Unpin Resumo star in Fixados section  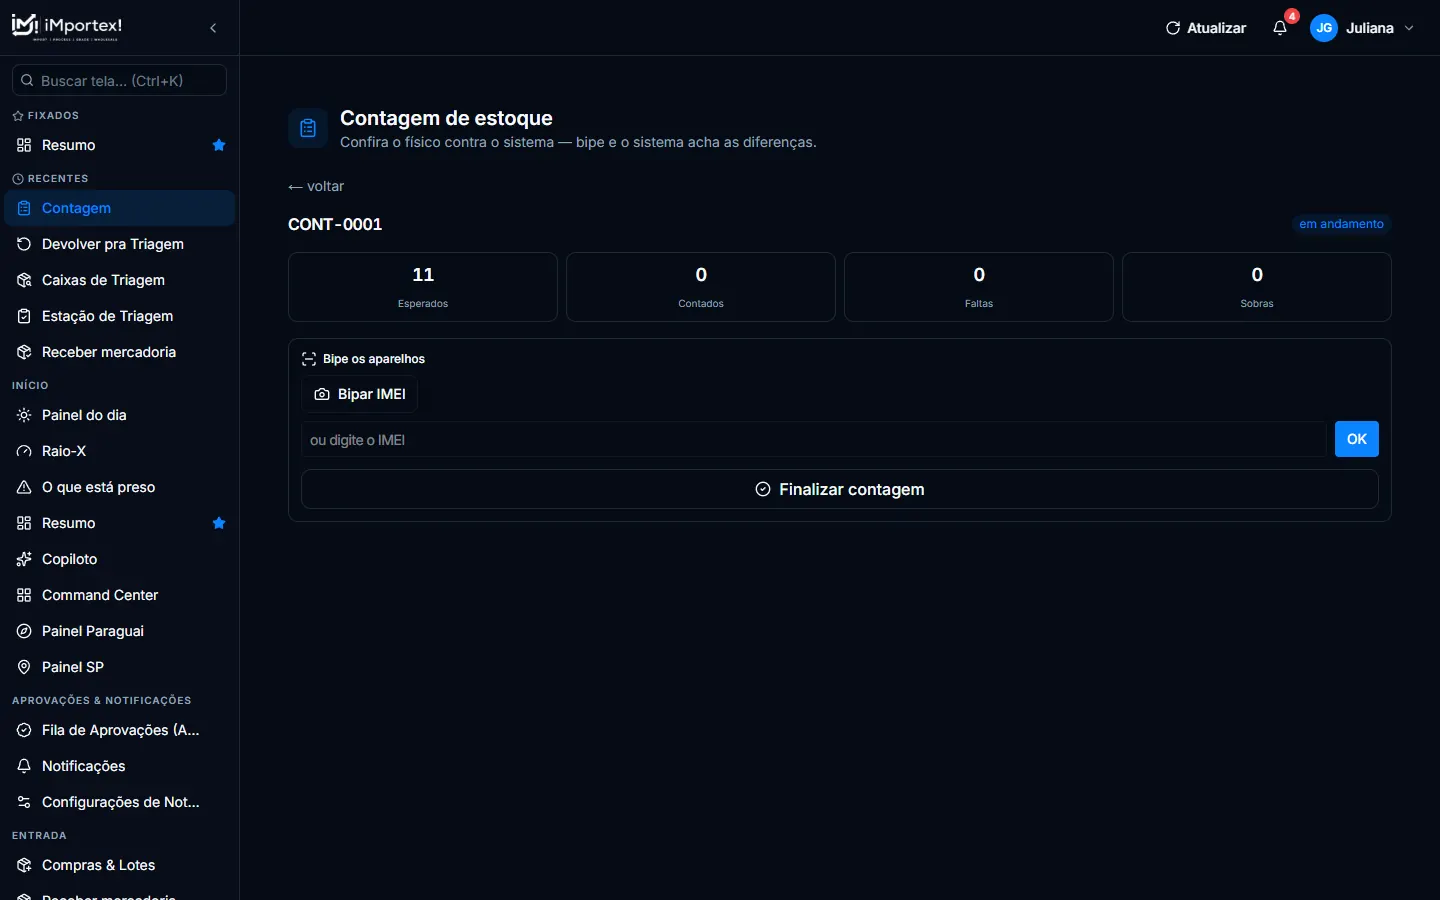coord(219,145)
